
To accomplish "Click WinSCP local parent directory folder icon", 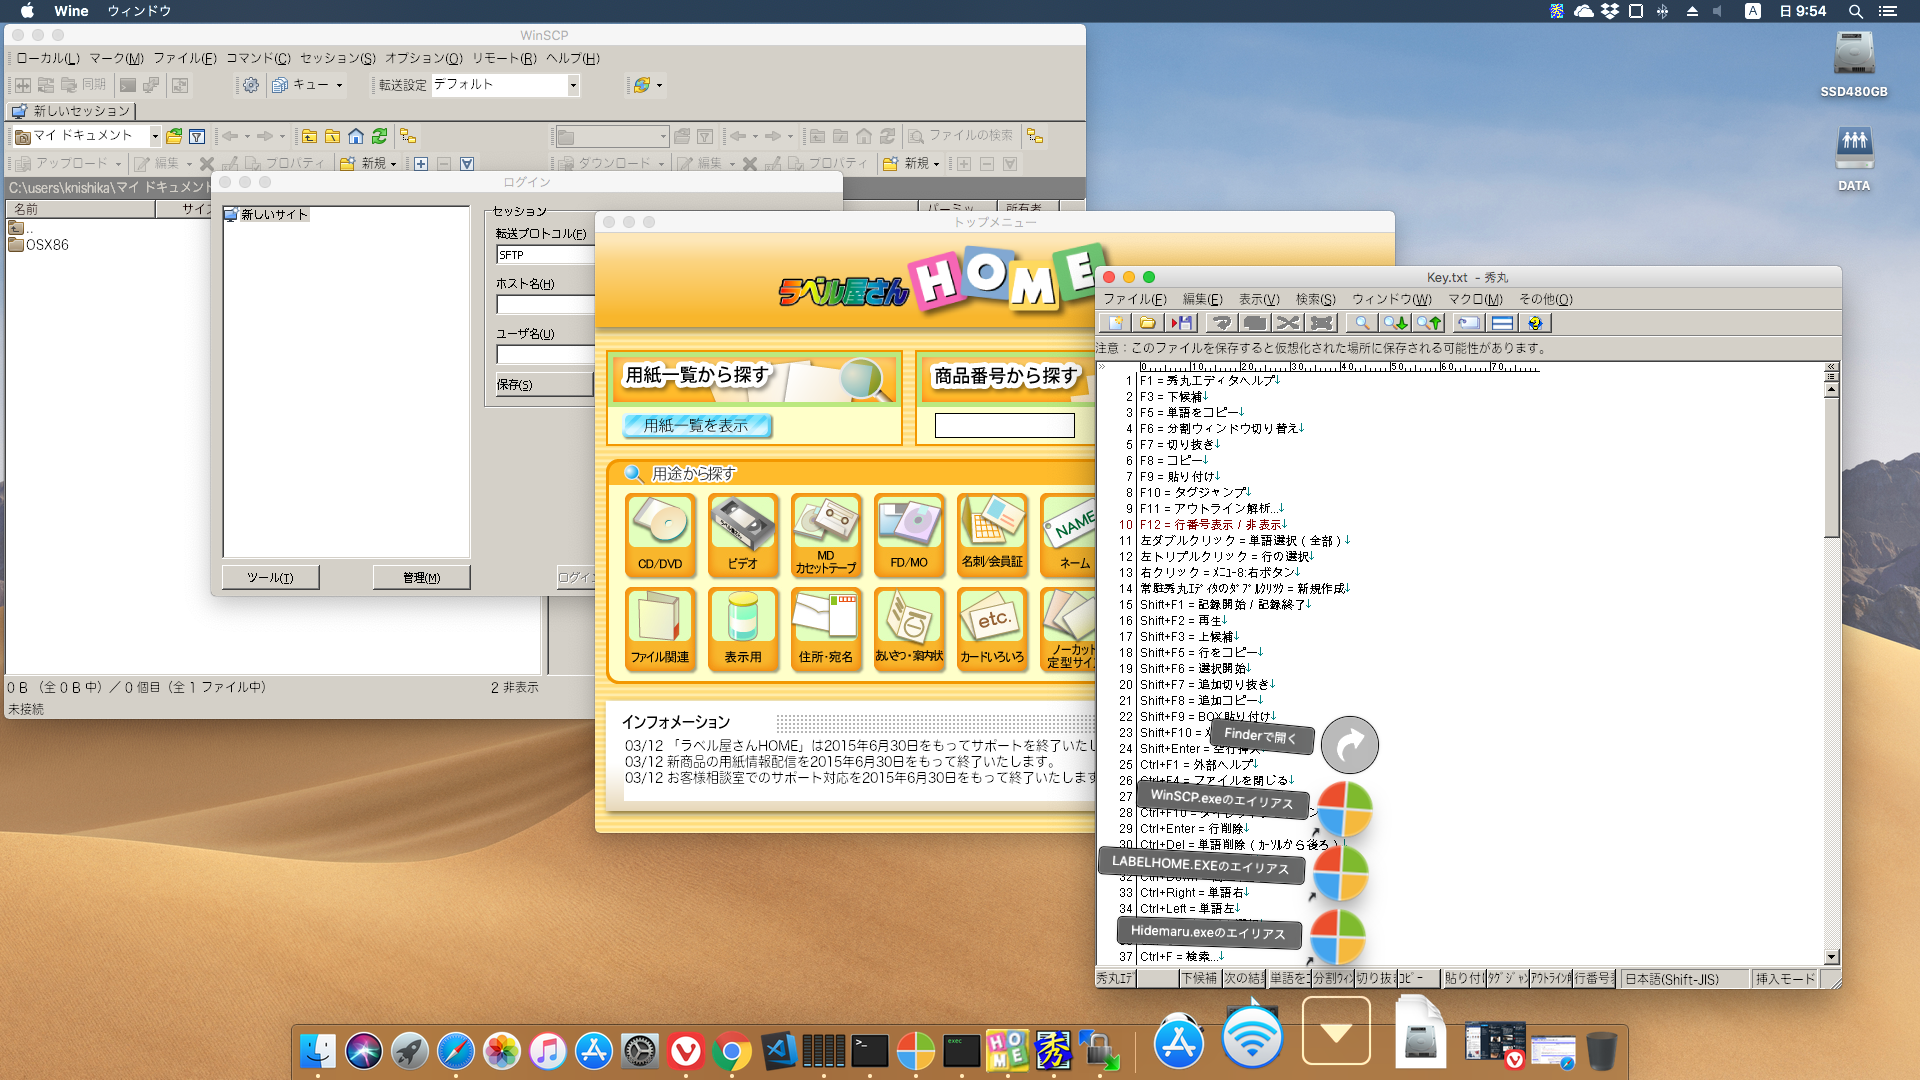I will [x=310, y=136].
